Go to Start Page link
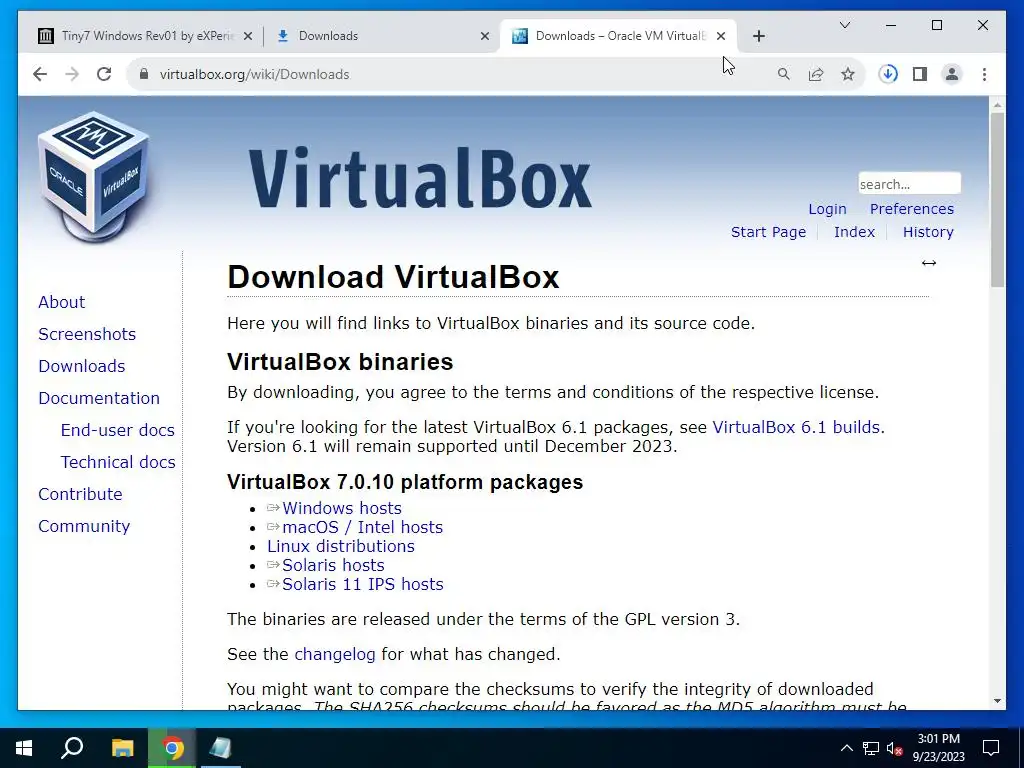Viewport: 1024px width, 768px height. (768, 232)
